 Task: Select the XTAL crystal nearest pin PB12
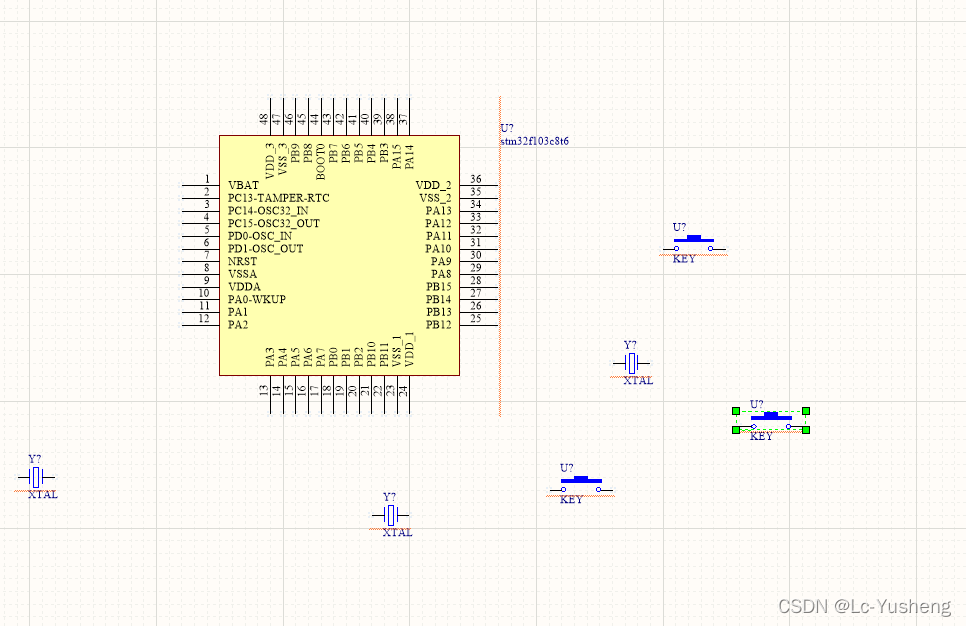tap(631, 364)
